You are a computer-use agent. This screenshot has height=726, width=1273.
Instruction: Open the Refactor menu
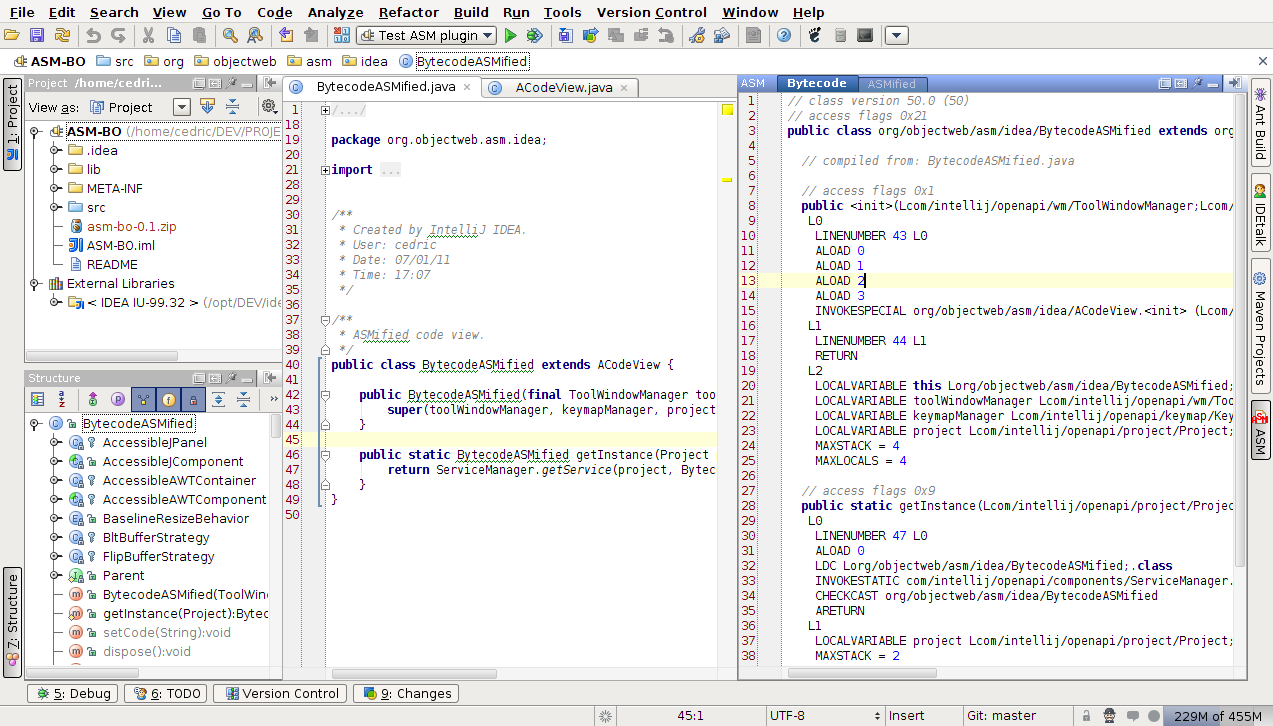pos(408,12)
